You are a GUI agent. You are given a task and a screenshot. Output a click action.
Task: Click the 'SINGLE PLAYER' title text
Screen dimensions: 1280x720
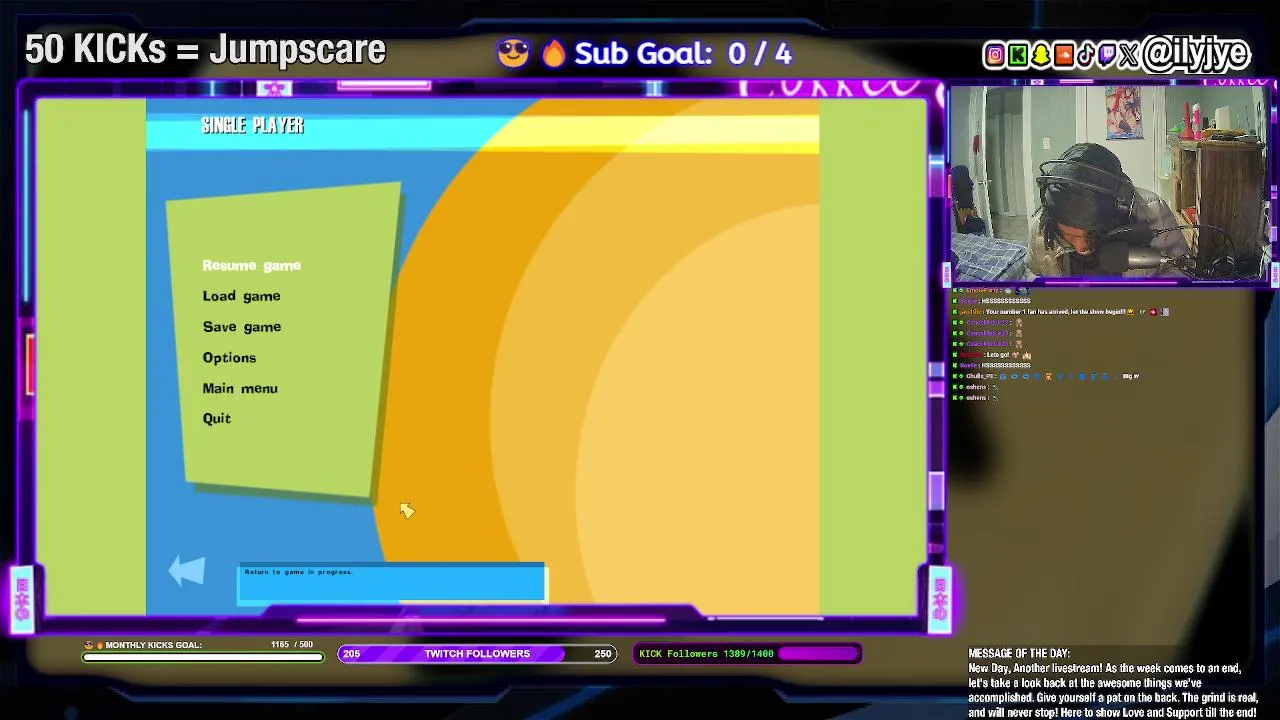click(x=252, y=126)
